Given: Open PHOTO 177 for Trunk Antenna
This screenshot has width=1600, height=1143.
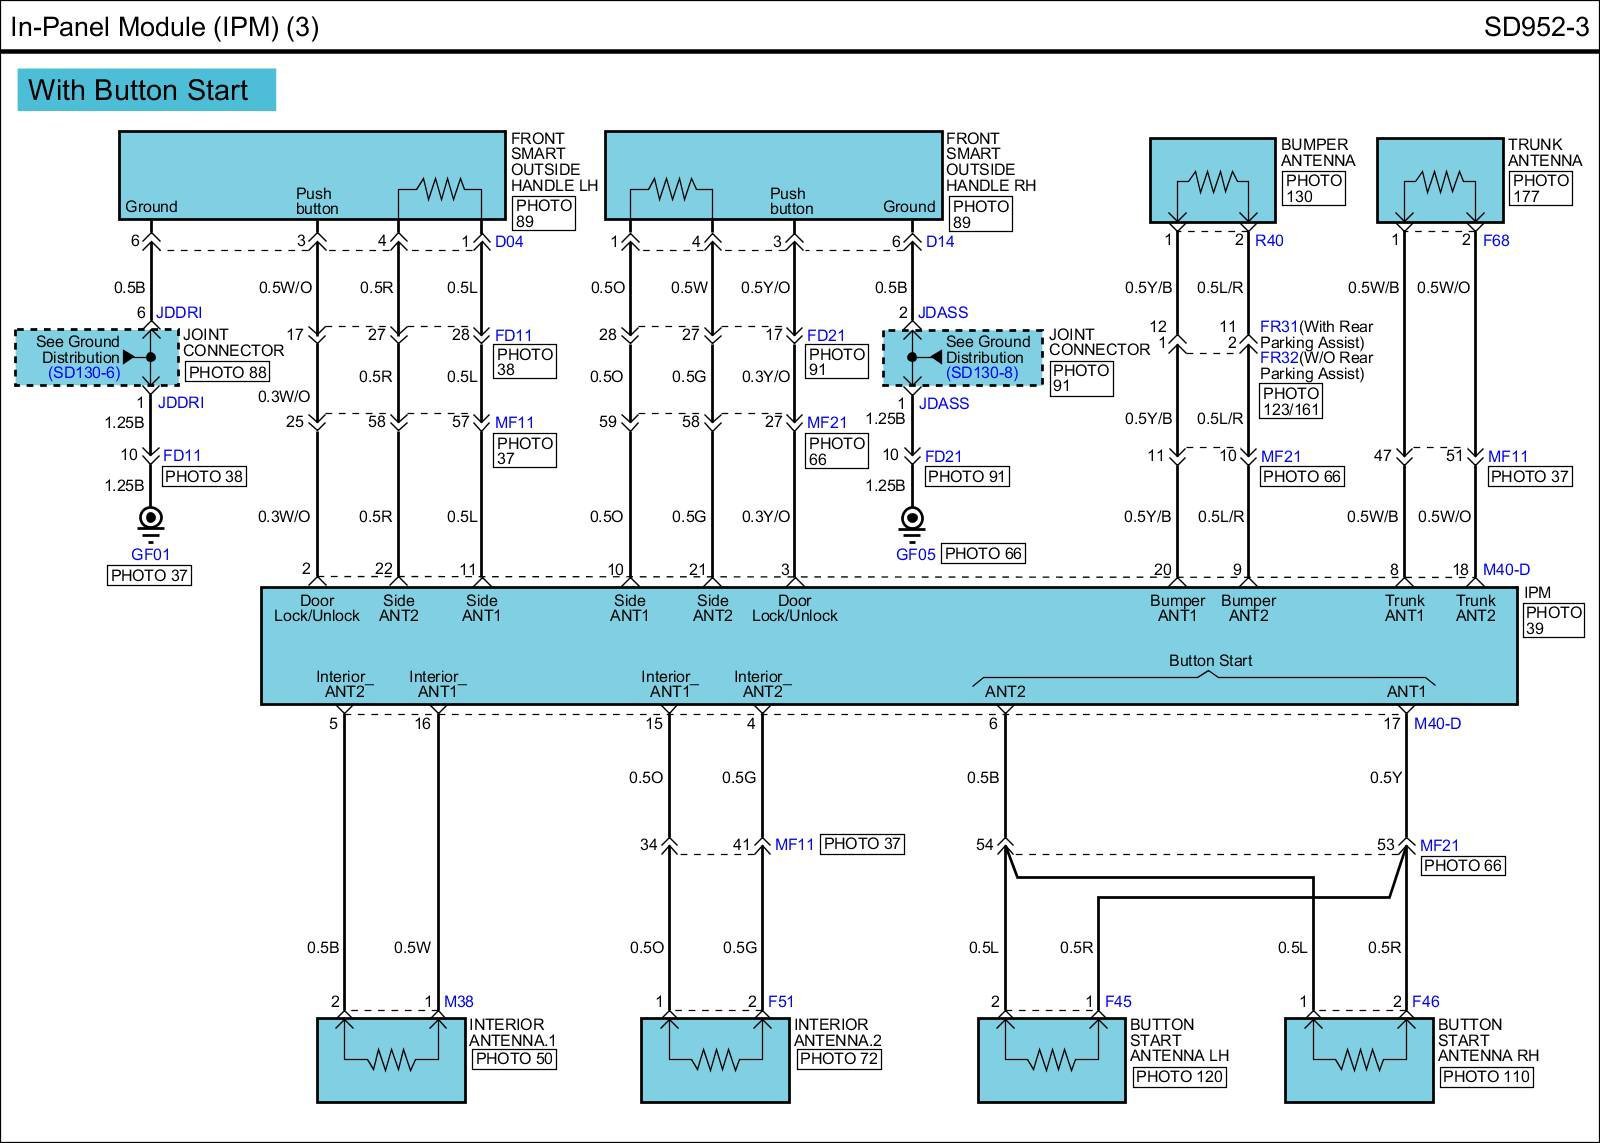Looking at the screenshot, I should pos(1540,188).
